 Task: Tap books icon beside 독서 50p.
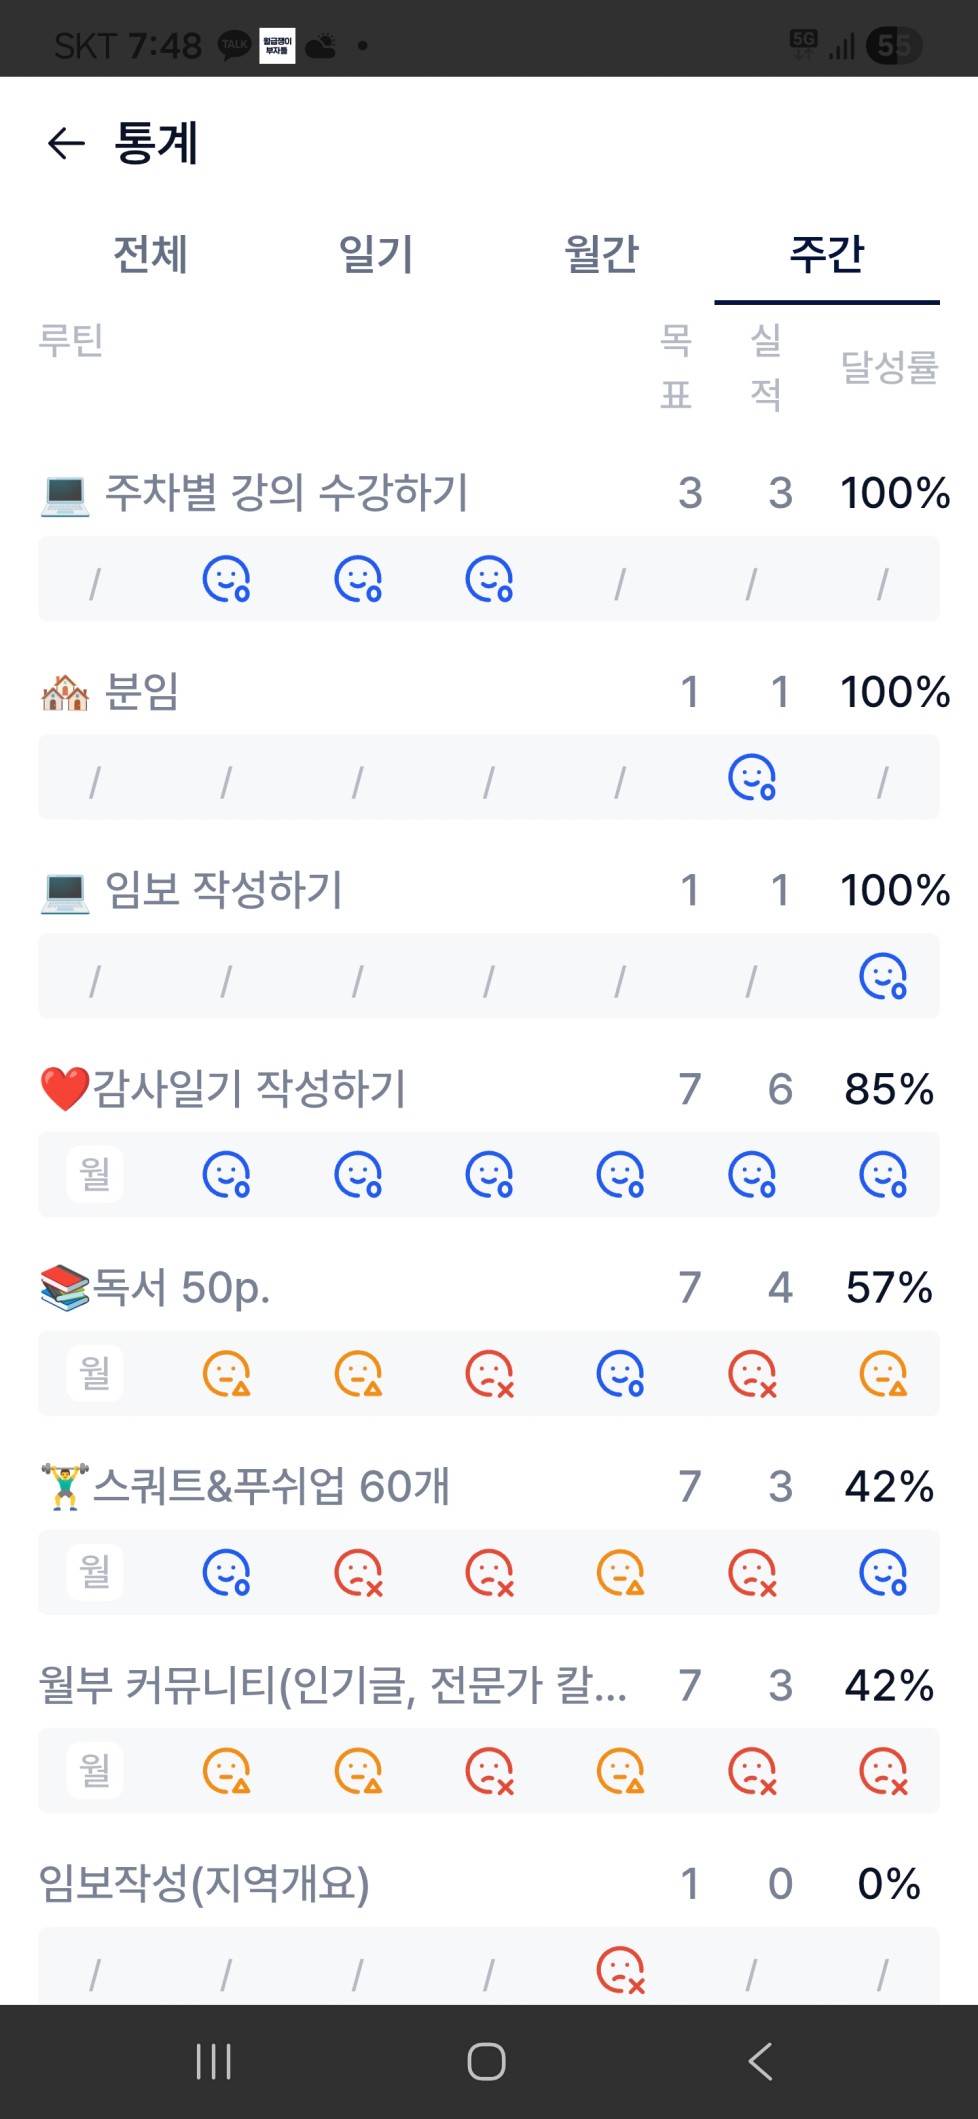(x=64, y=1288)
